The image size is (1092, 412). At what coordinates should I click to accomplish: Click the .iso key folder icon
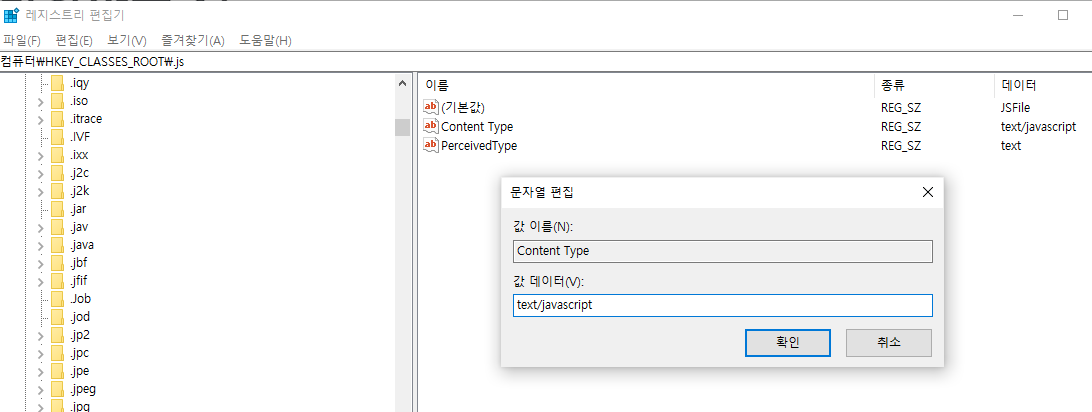(57, 101)
